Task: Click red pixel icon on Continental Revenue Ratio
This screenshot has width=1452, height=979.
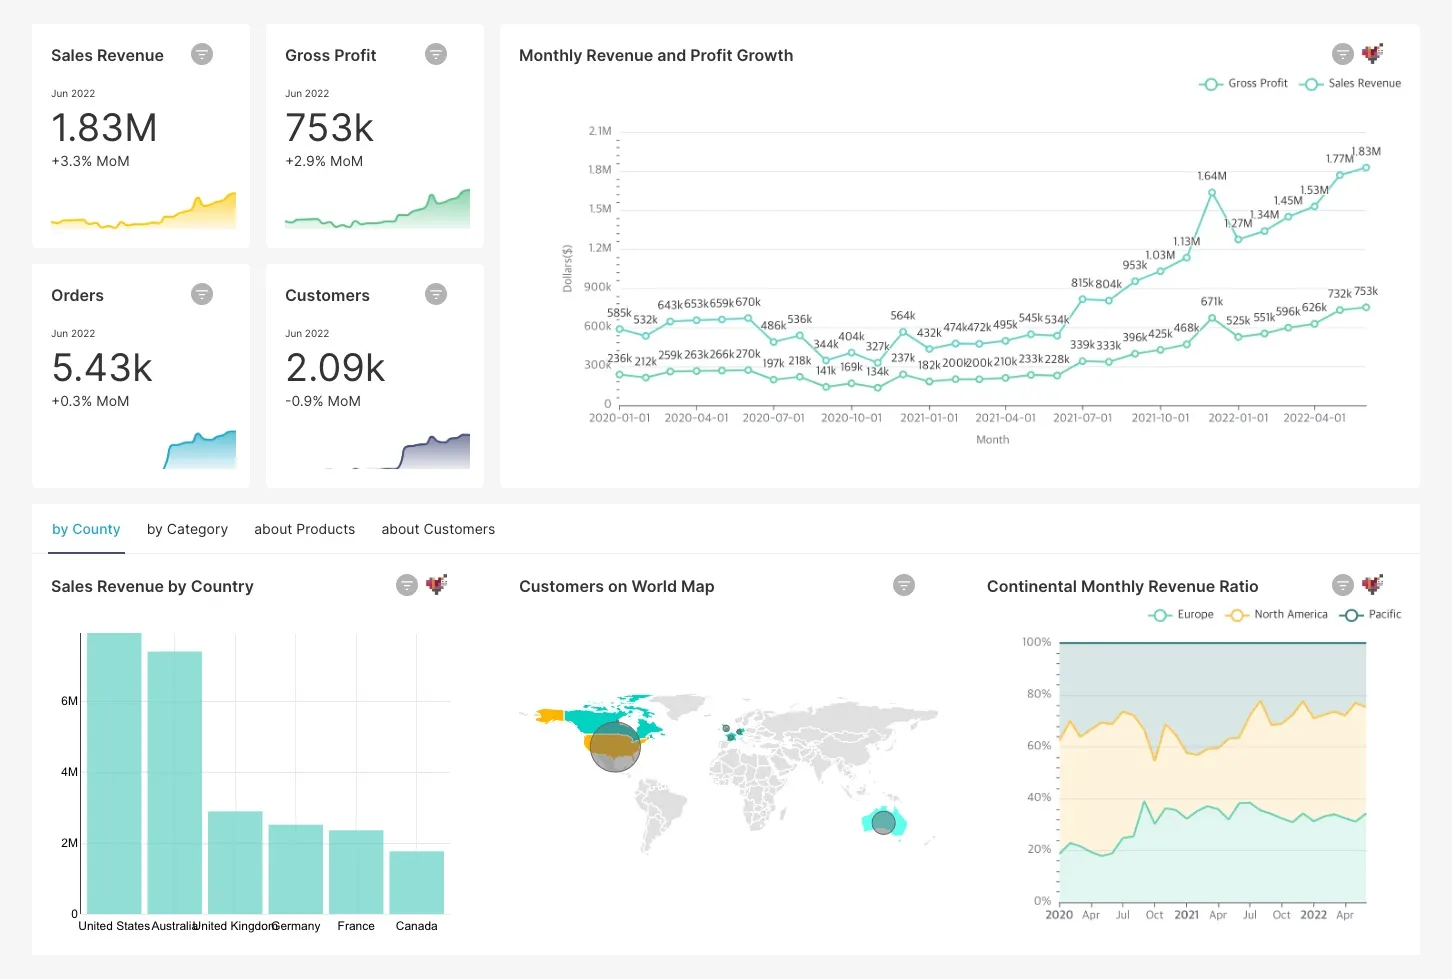Action: point(1373,584)
